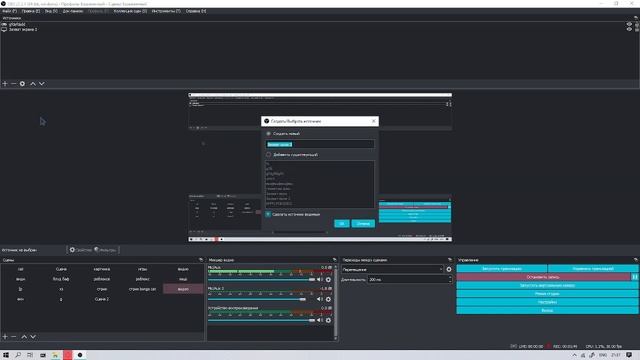Open the Инструменты menu
This screenshot has width=640, height=360.
pyautogui.click(x=166, y=11)
